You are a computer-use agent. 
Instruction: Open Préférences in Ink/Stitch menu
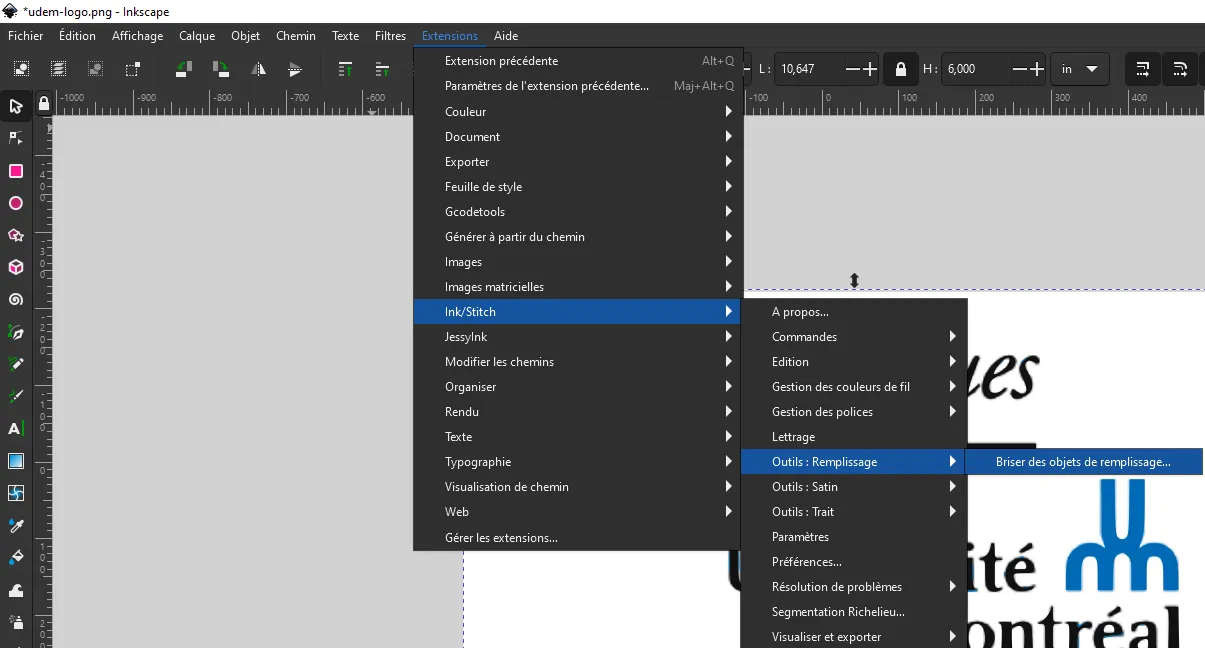coord(854,562)
